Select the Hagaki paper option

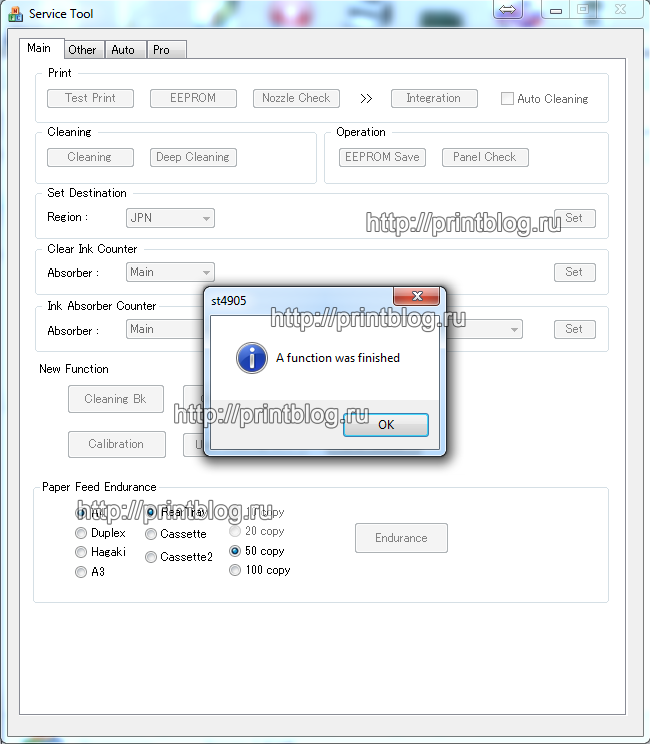(x=81, y=552)
